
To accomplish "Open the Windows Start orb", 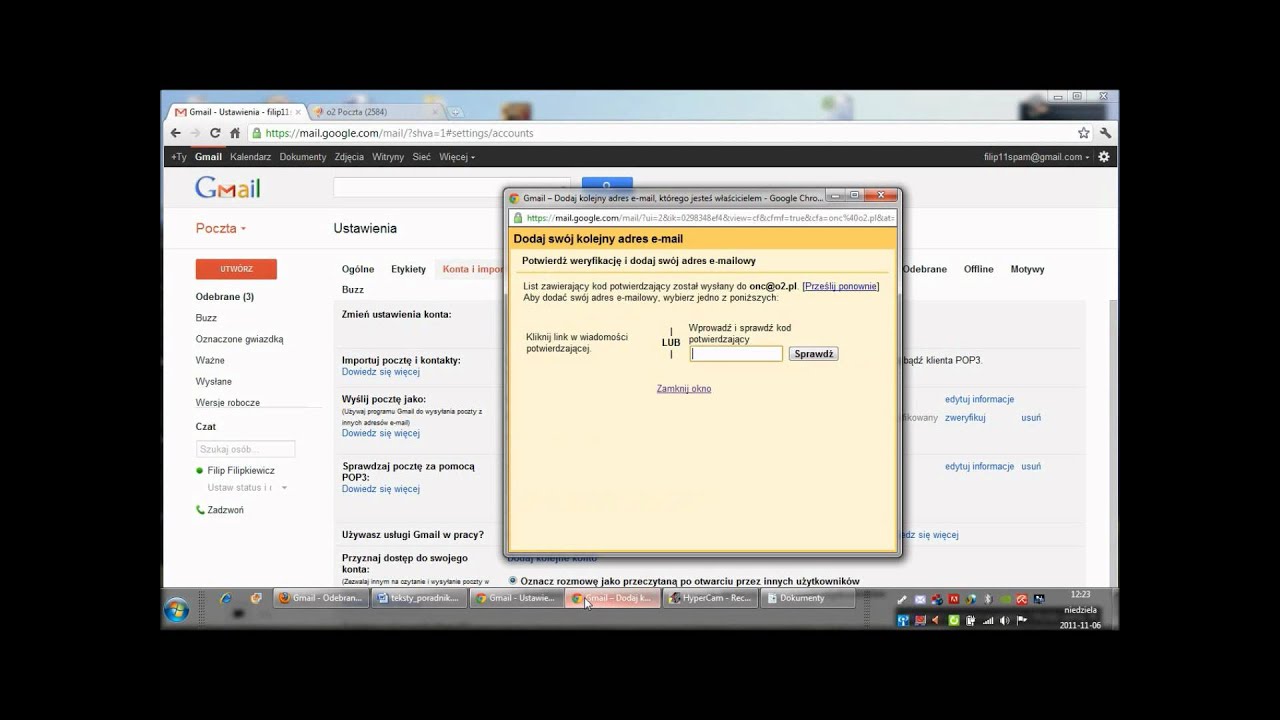I will point(177,609).
